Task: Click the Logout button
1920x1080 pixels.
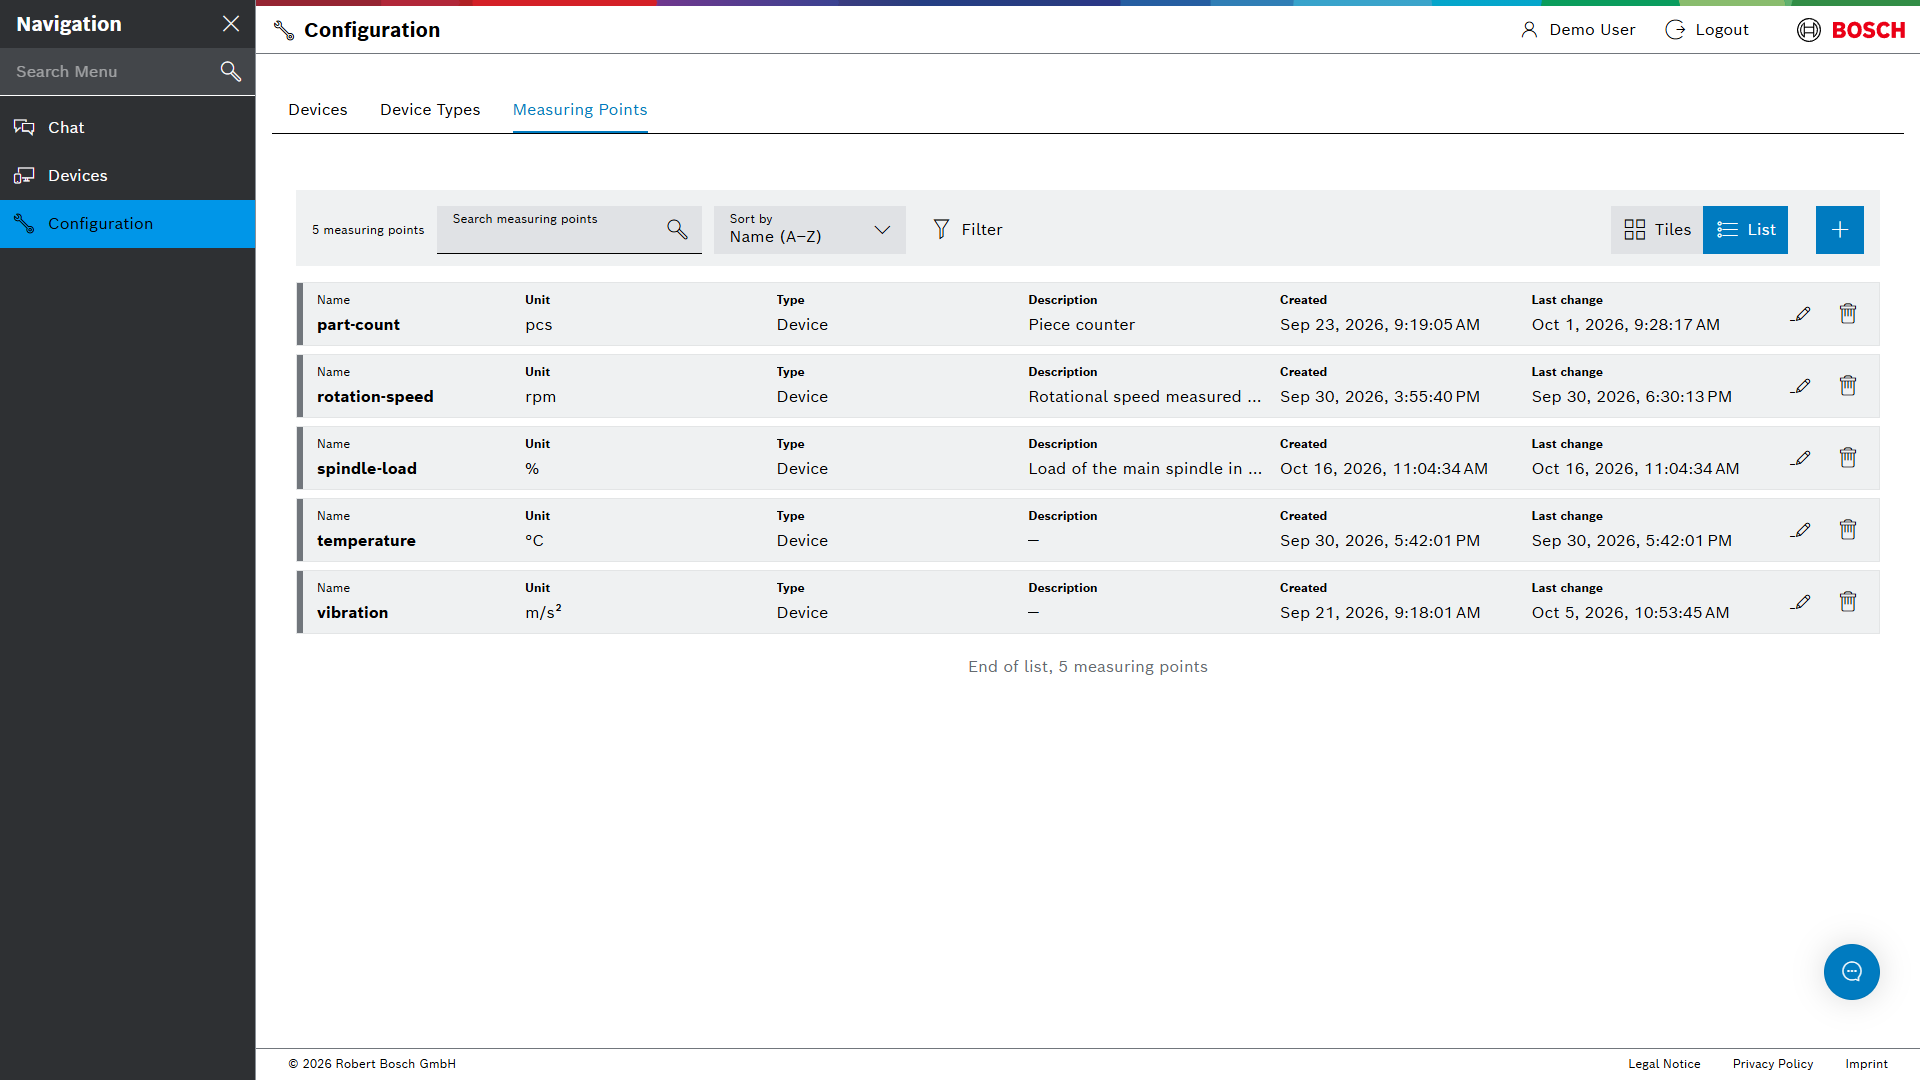Action: pyautogui.click(x=1707, y=30)
